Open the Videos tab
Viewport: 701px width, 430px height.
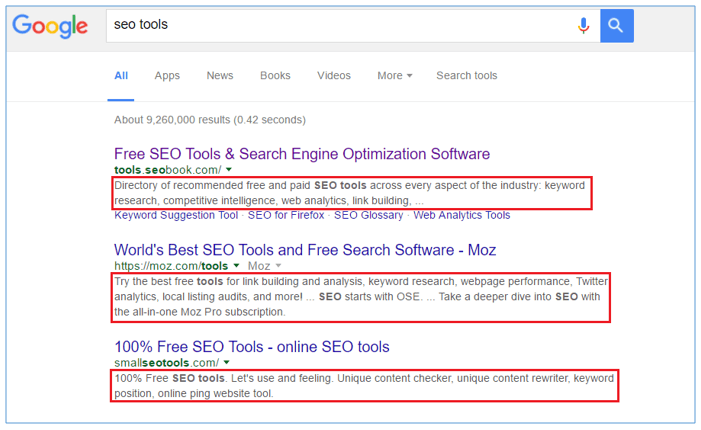point(334,76)
